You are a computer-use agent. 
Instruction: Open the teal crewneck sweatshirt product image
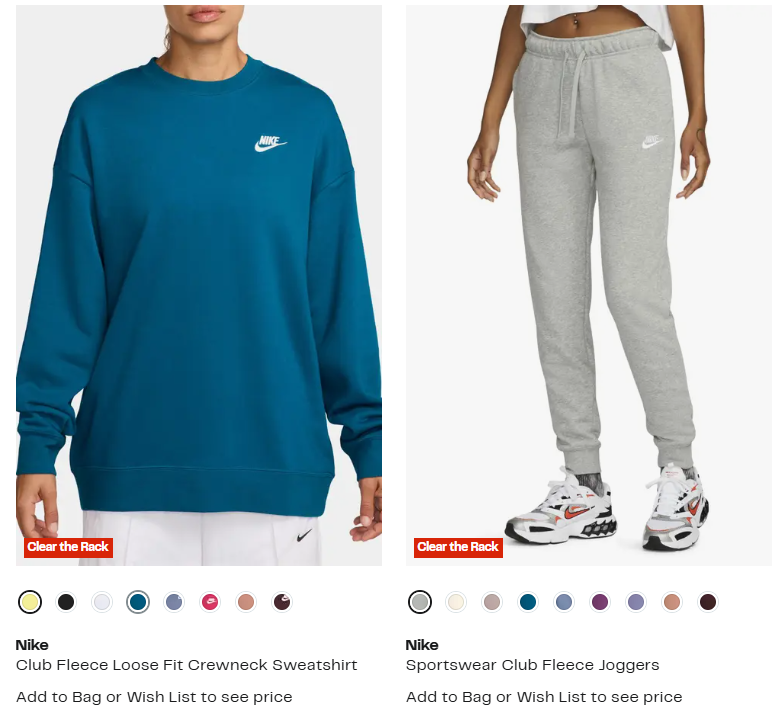(x=199, y=286)
